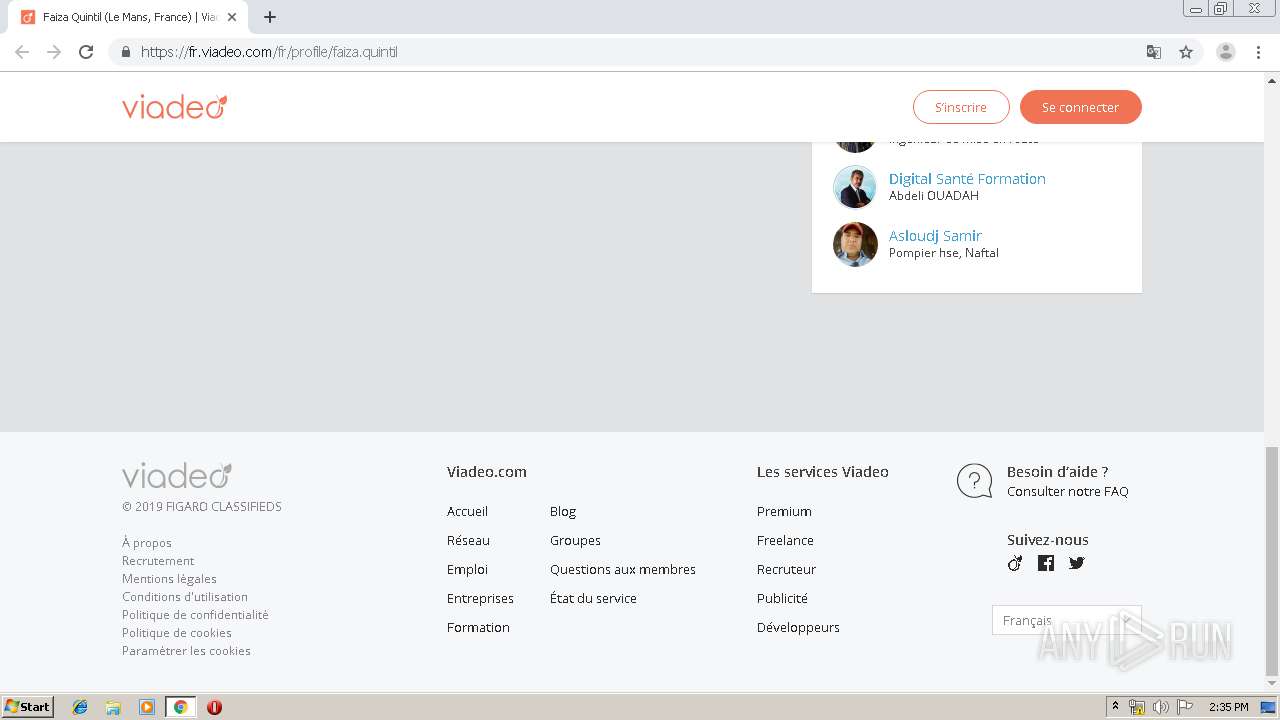This screenshot has height=720, width=1280.
Task: Click the taskbar clock showing 2:35 PM
Action: point(1228,707)
